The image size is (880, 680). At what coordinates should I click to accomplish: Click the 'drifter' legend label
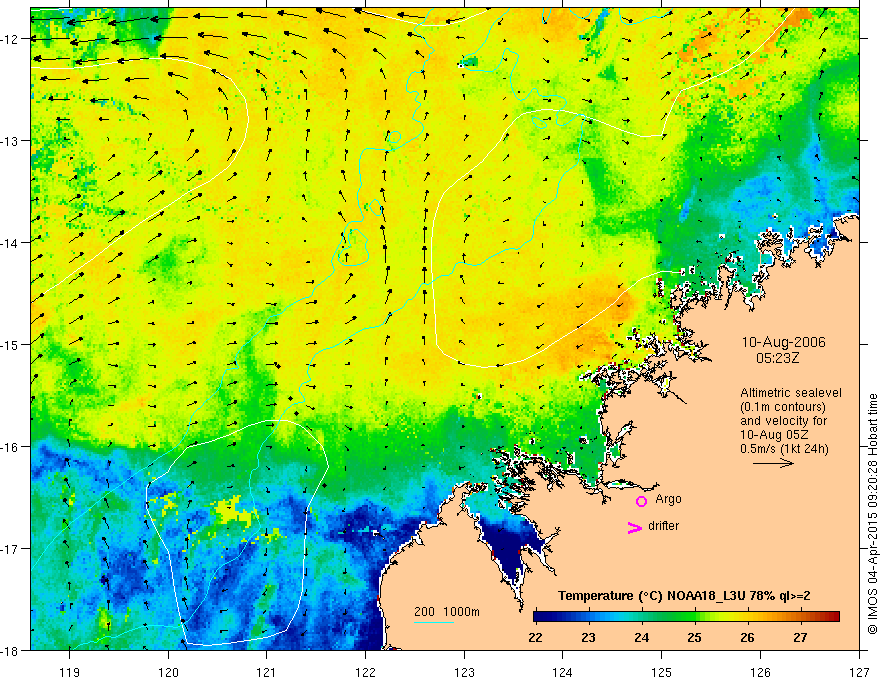663,526
